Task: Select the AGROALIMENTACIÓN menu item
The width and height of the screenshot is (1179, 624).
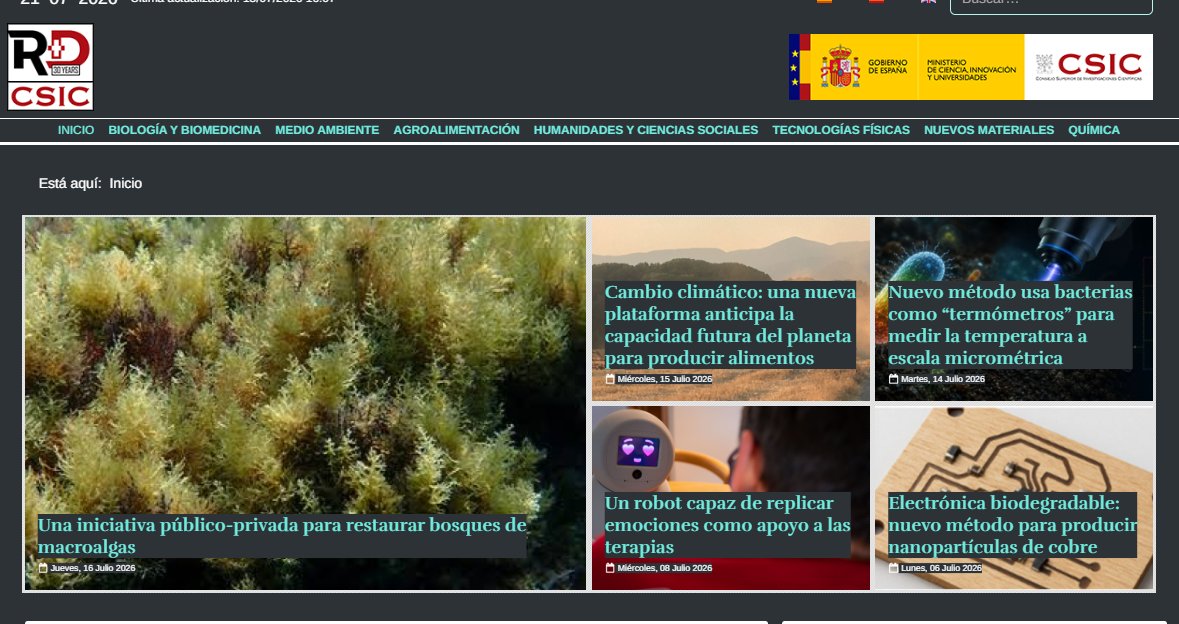Action: 456,130
